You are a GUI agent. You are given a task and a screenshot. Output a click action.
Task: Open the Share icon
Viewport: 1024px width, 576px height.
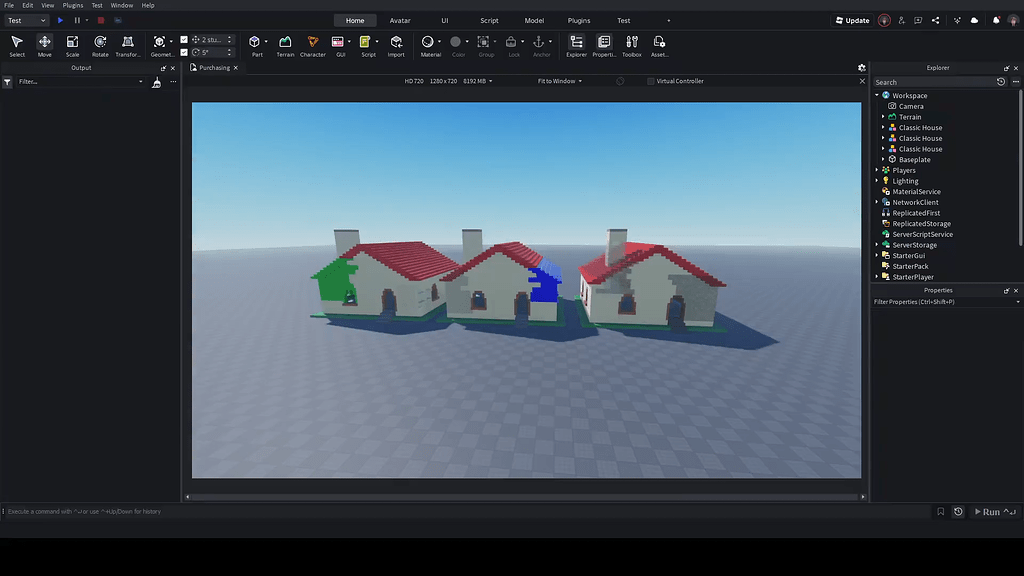[935, 20]
